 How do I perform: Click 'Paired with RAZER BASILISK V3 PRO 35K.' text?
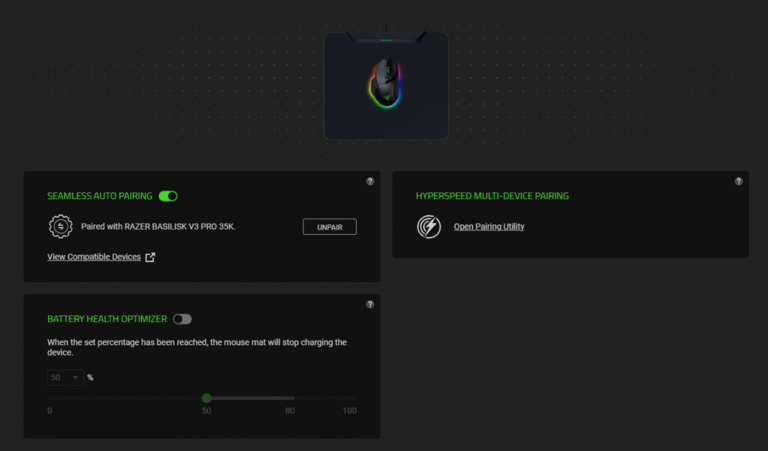tap(158, 226)
